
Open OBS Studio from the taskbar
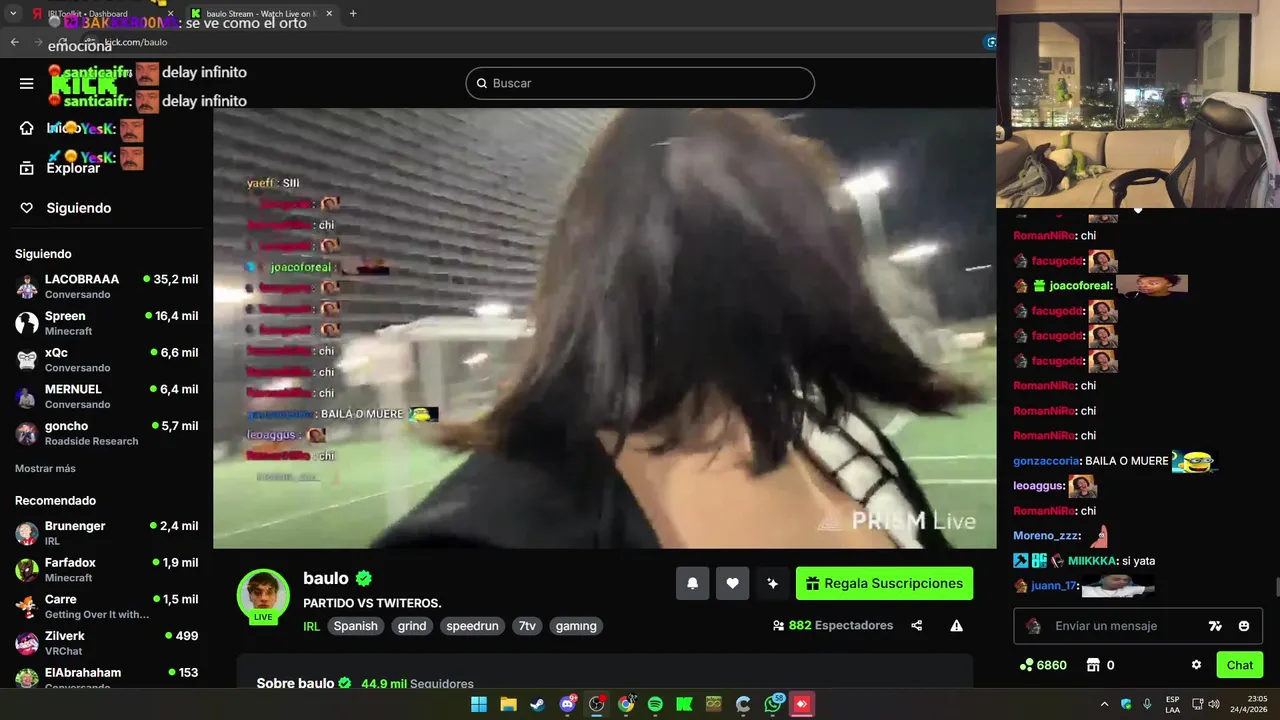pos(596,704)
